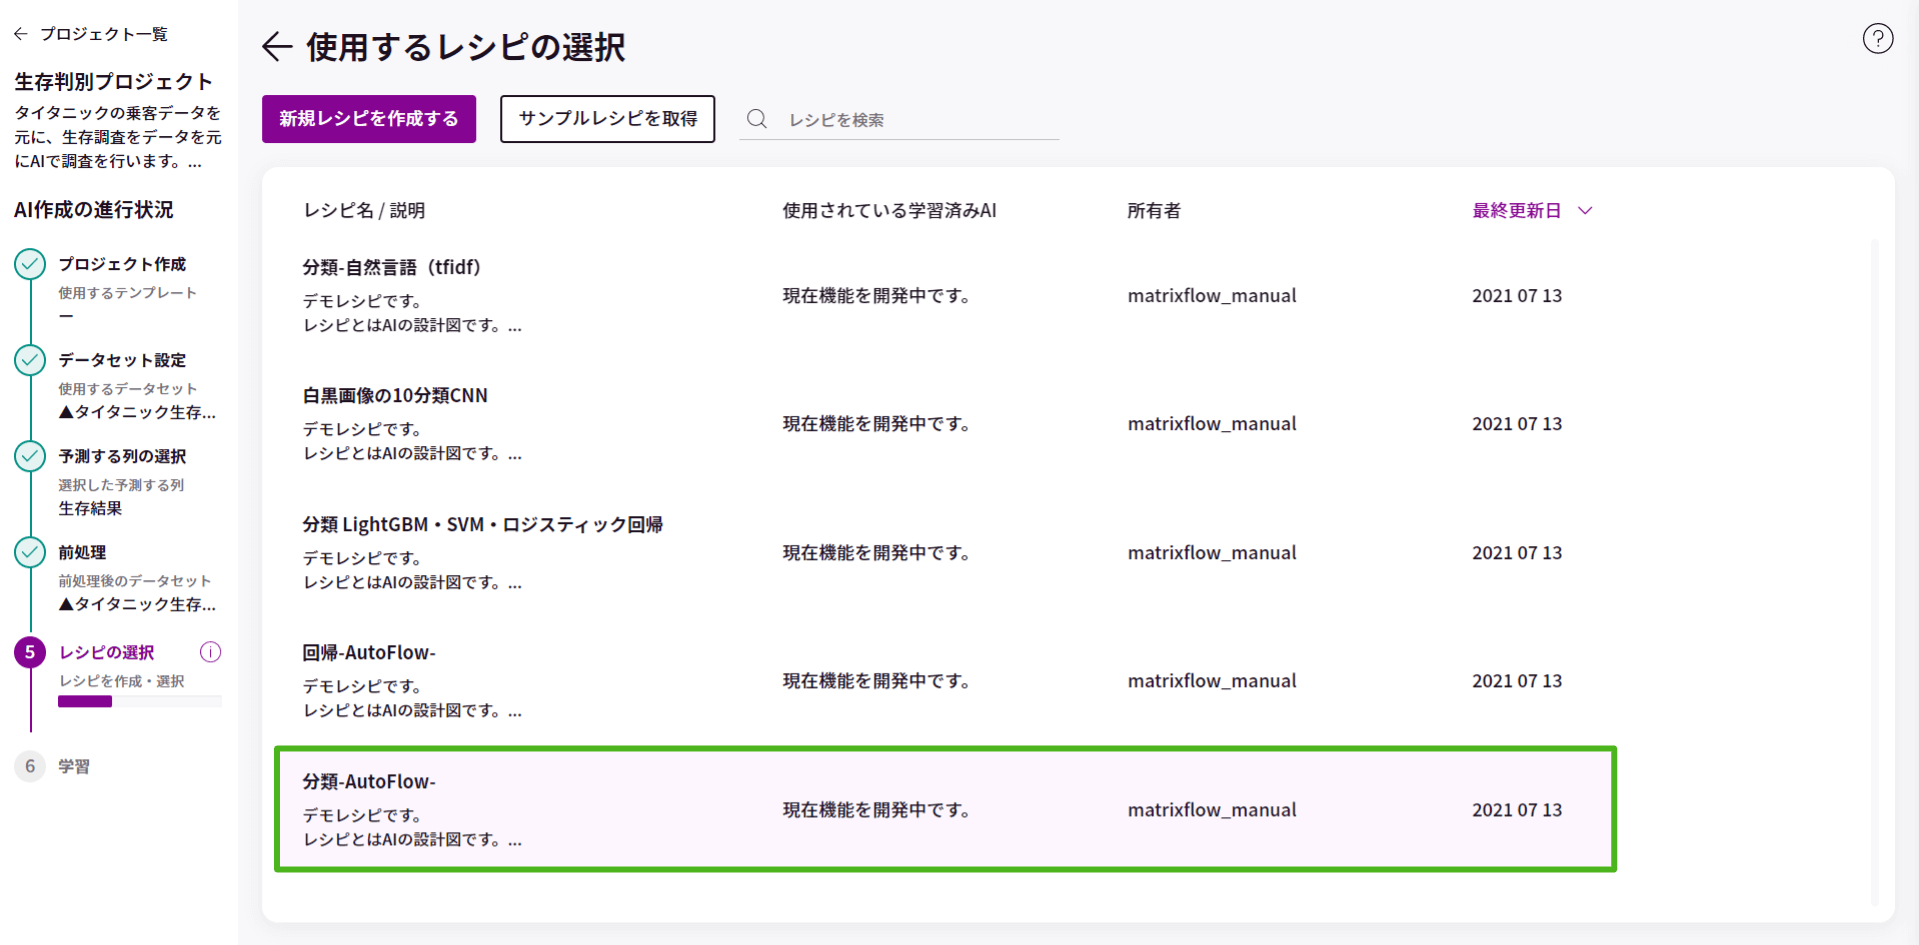
Task: Click ▲タイタニック生存... under 前処理
Action: tap(137, 604)
